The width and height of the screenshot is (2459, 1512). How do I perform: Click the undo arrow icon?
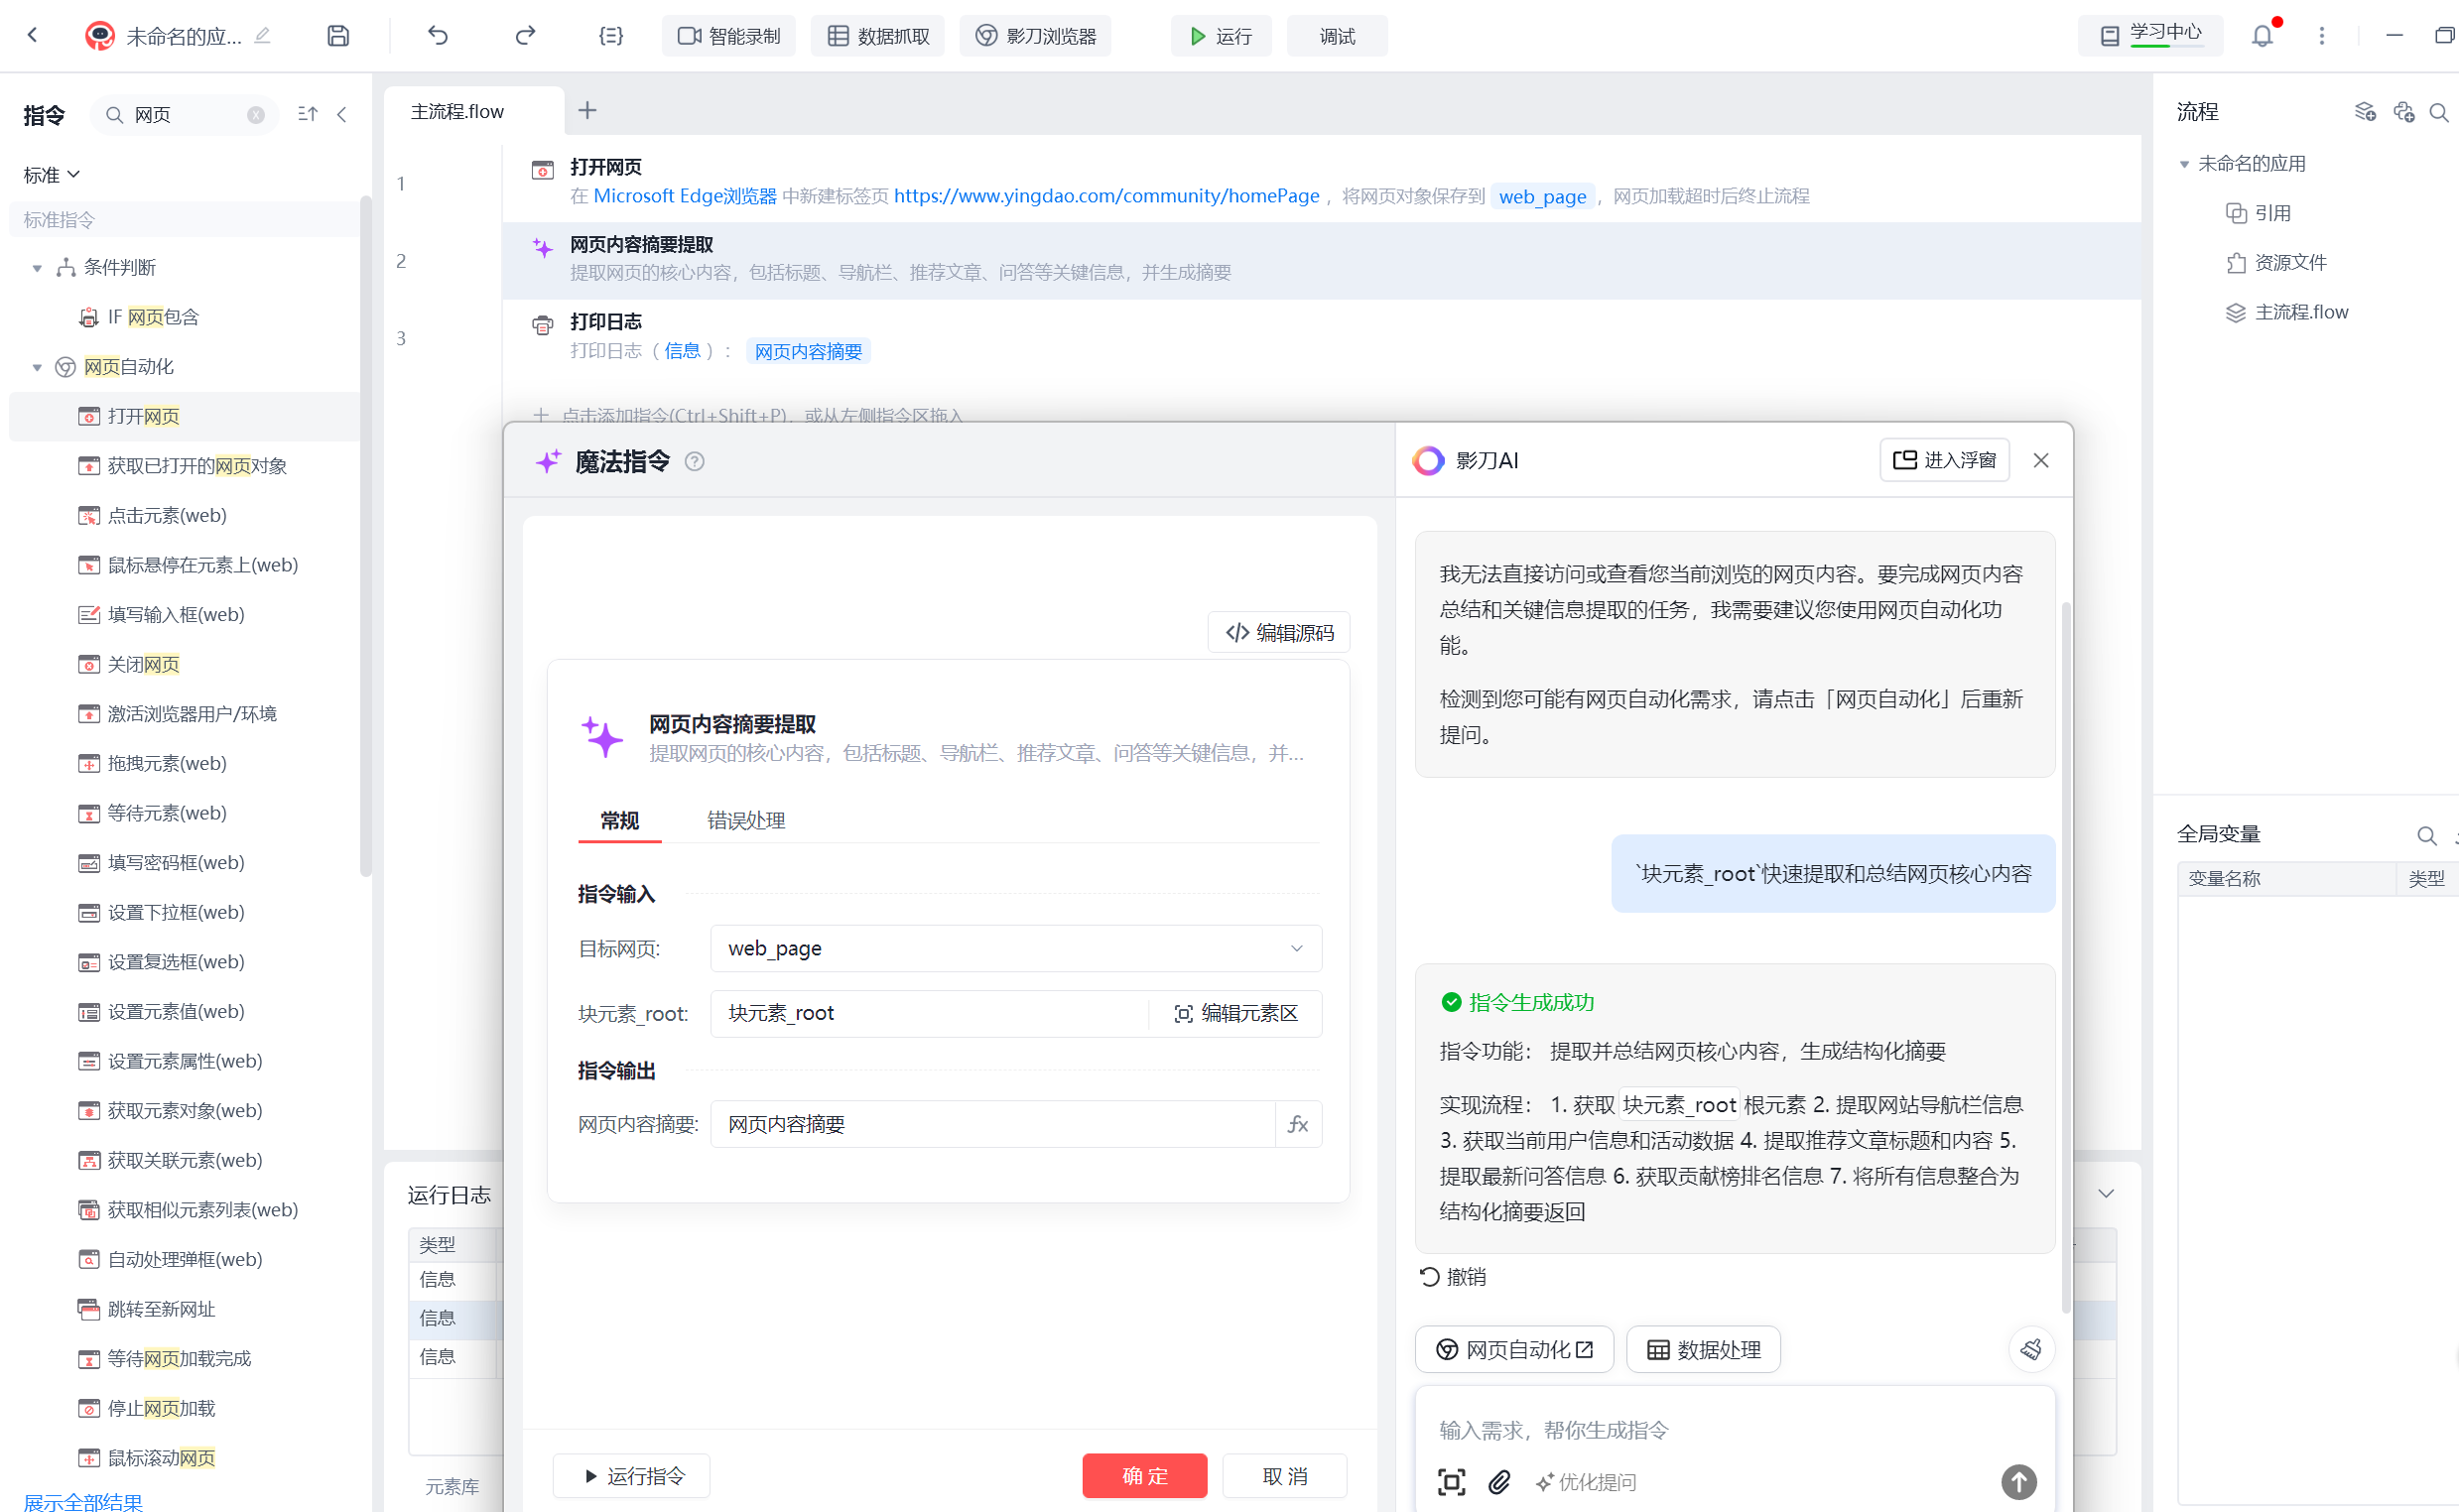pyautogui.click(x=438, y=36)
